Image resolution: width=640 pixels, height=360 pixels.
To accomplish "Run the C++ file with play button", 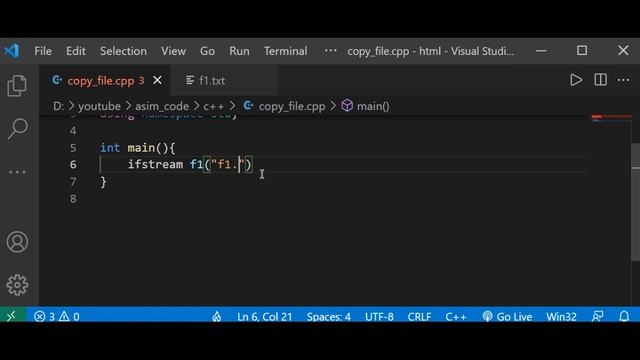I will [576, 80].
